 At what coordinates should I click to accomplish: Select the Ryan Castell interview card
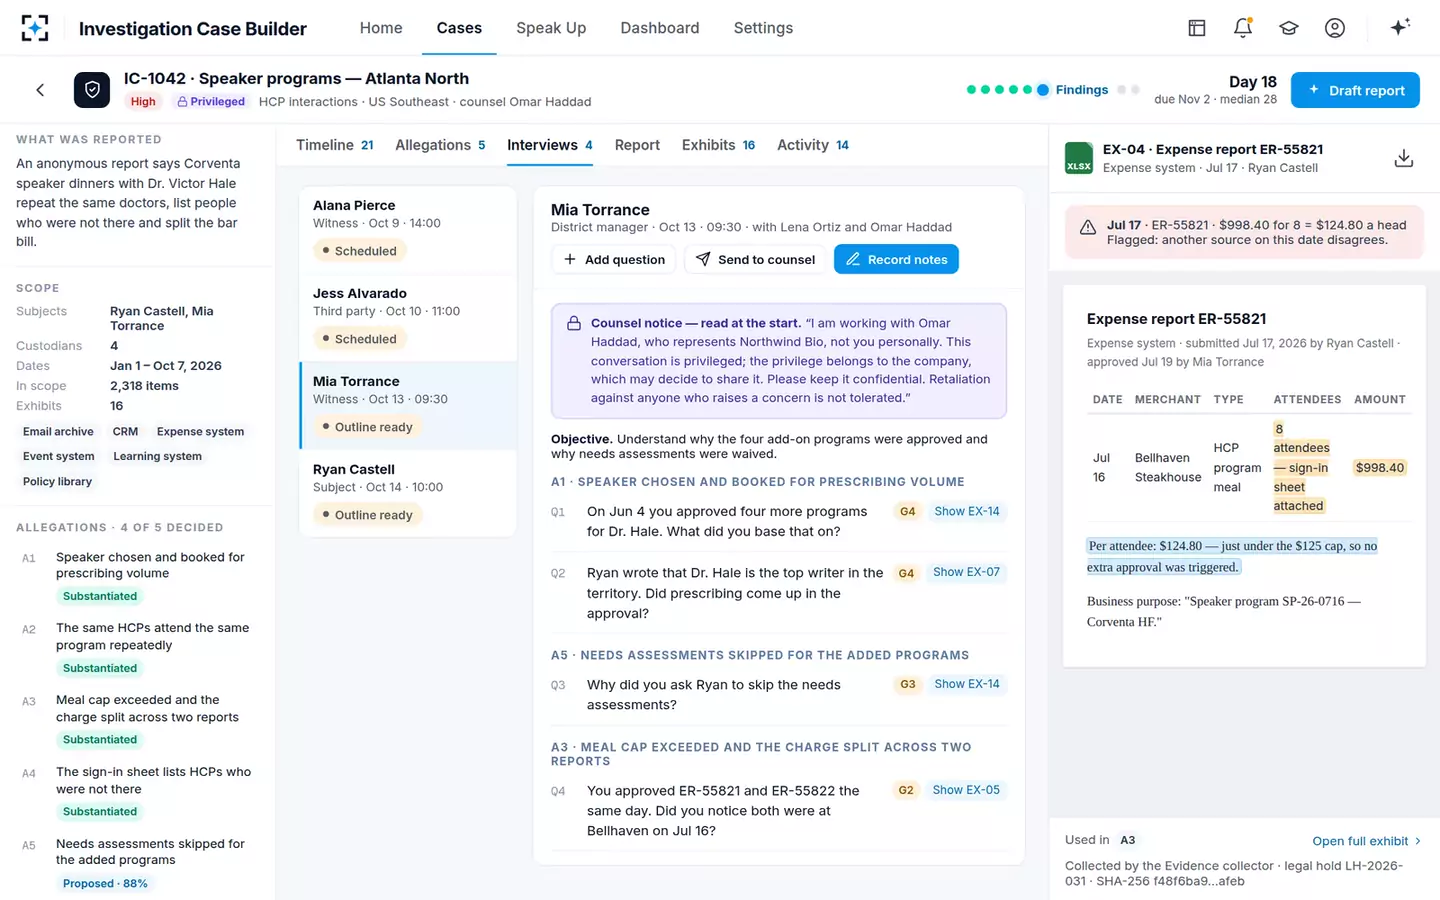click(408, 493)
